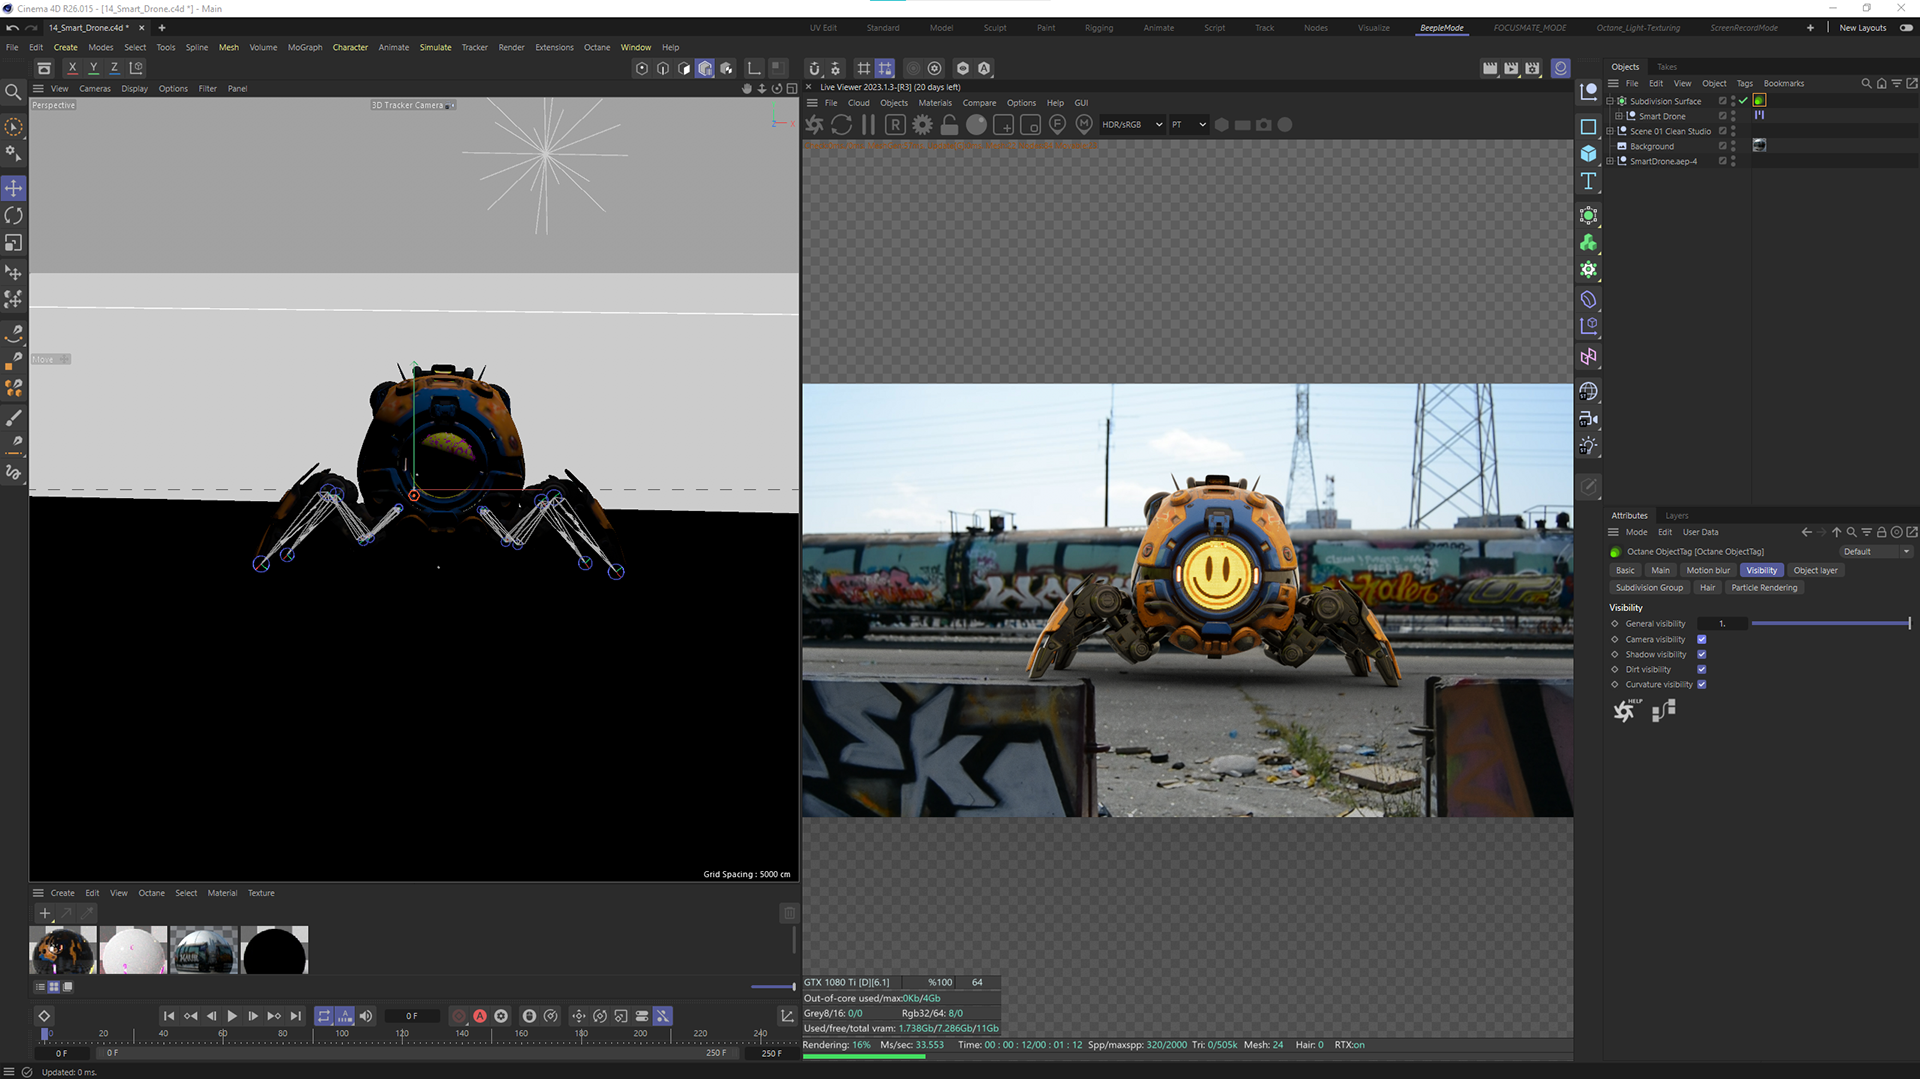Open the Materials menu in Live Viewer

(x=935, y=103)
